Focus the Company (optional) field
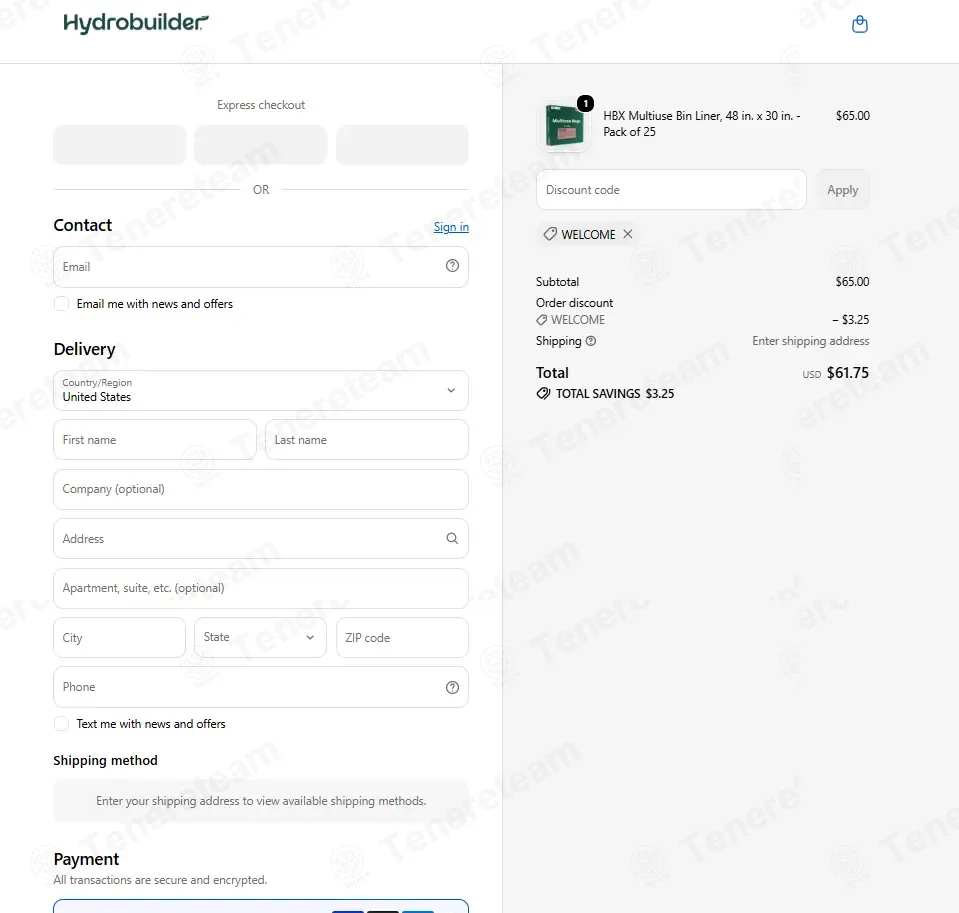The image size is (959, 913). [261, 489]
